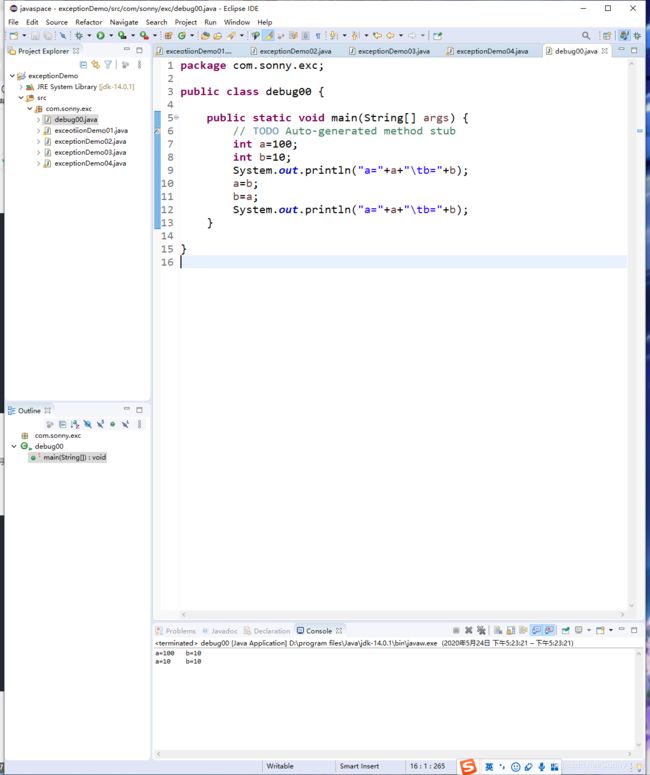Switch to the Javadoc tab

point(220,631)
